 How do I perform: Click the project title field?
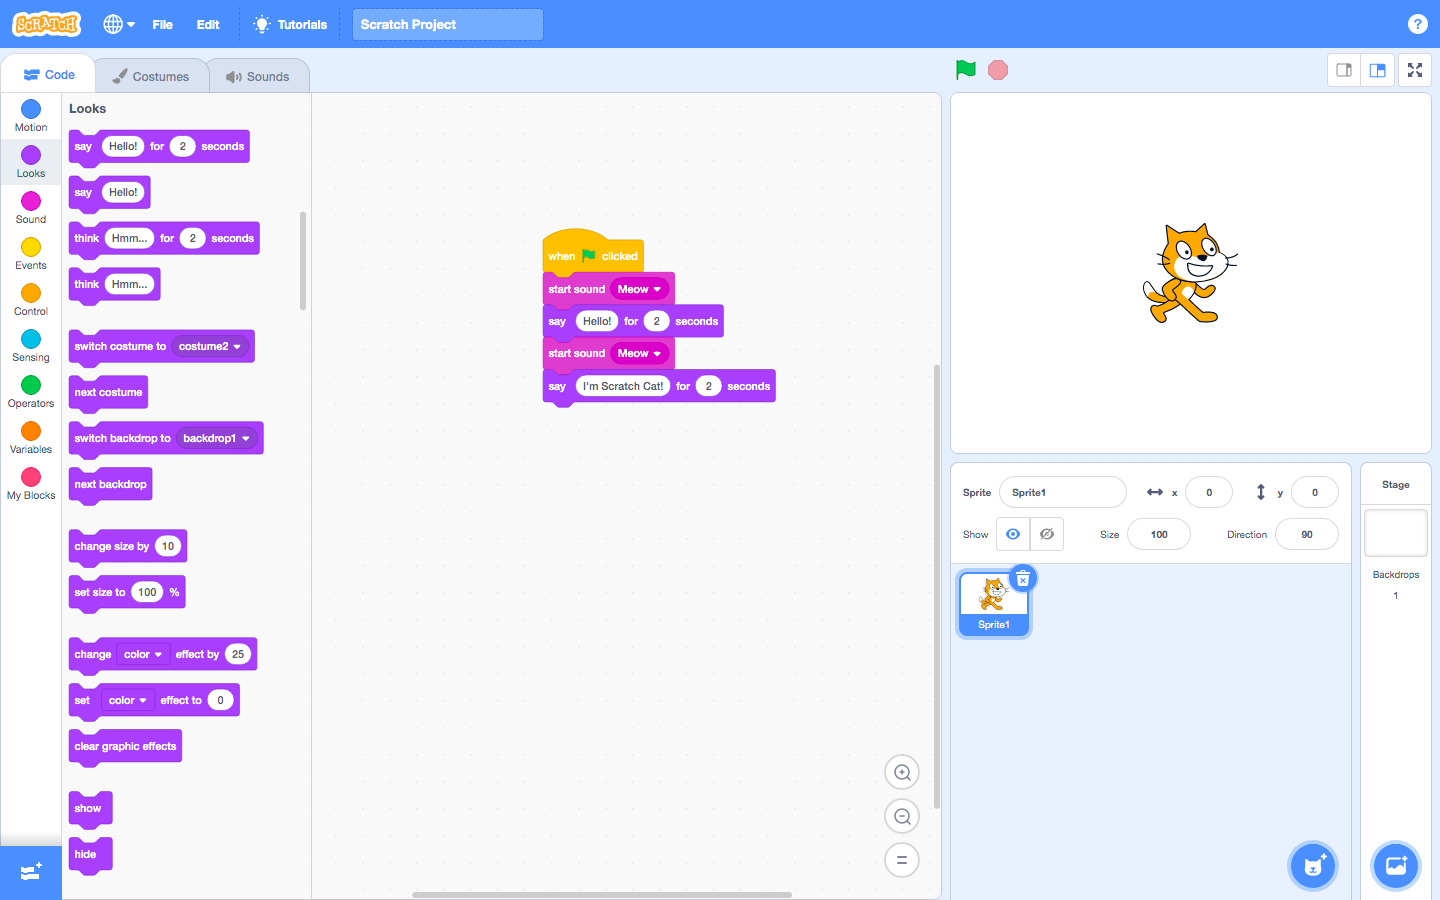(447, 24)
